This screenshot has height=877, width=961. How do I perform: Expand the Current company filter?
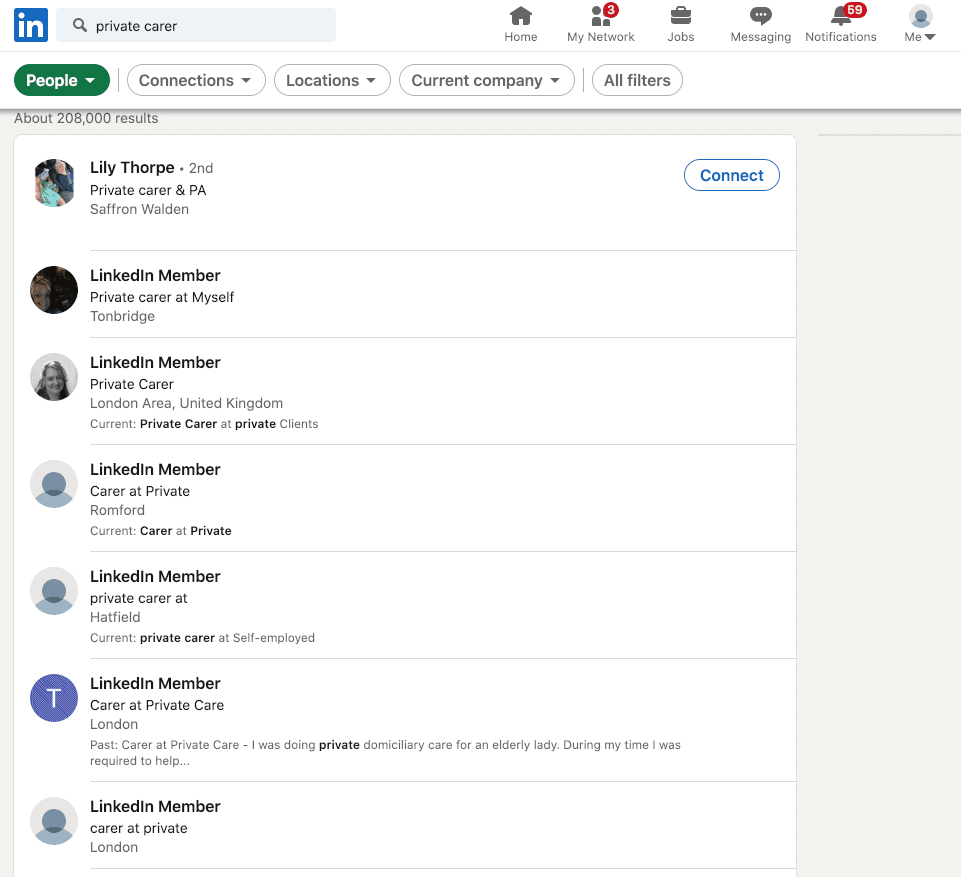(486, 79)
